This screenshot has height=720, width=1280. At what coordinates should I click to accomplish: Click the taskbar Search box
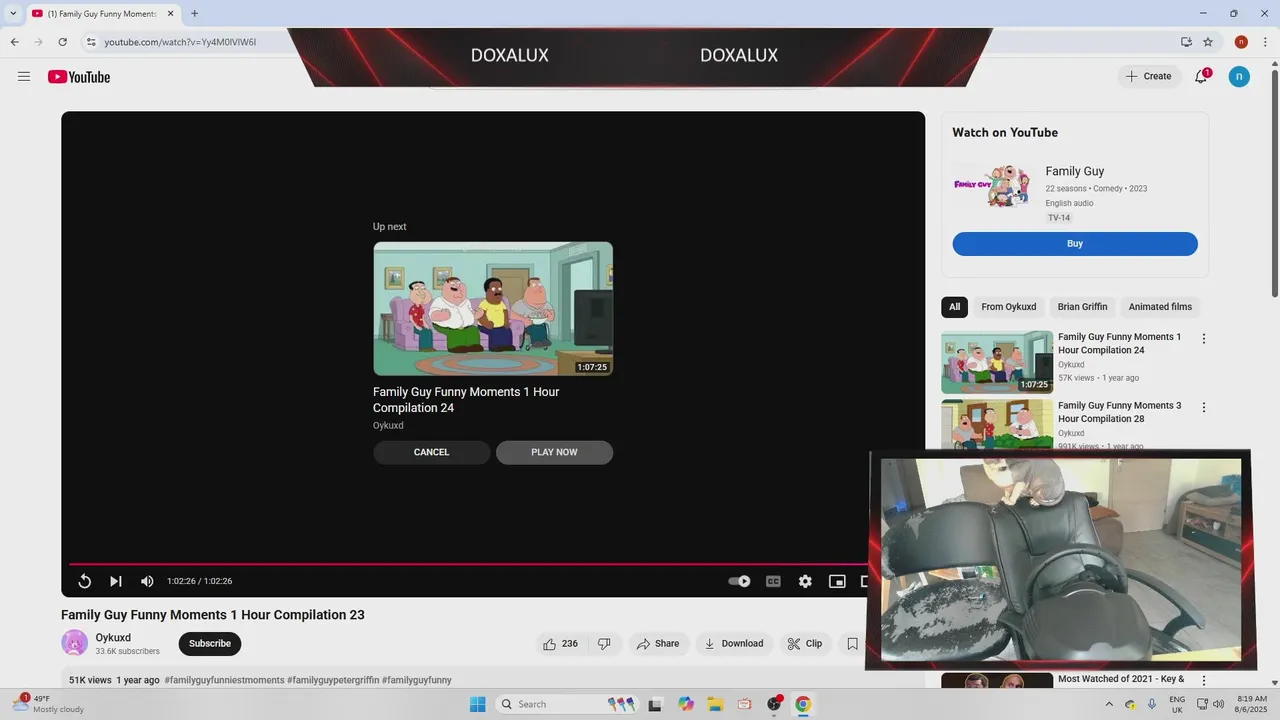pos(567,704)
